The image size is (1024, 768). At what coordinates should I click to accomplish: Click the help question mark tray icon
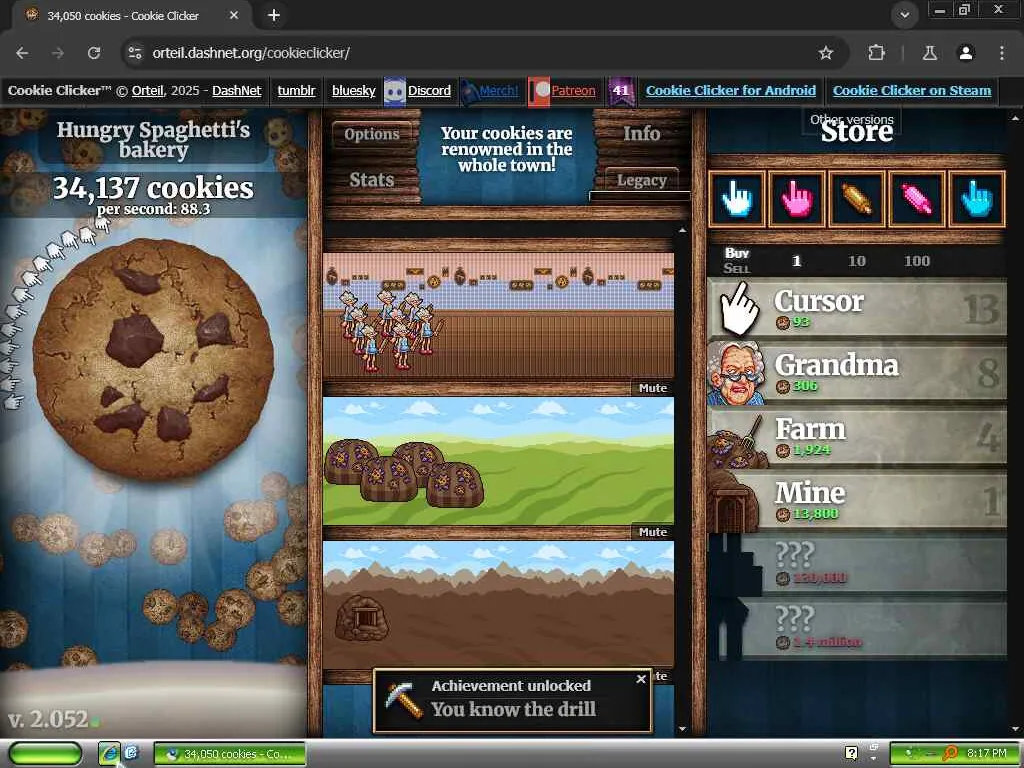click(x=852, y=753)
